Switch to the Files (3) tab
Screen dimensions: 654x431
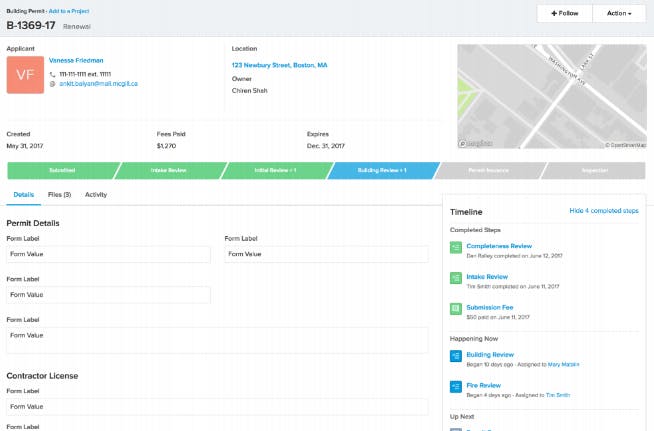pos(59,194)
